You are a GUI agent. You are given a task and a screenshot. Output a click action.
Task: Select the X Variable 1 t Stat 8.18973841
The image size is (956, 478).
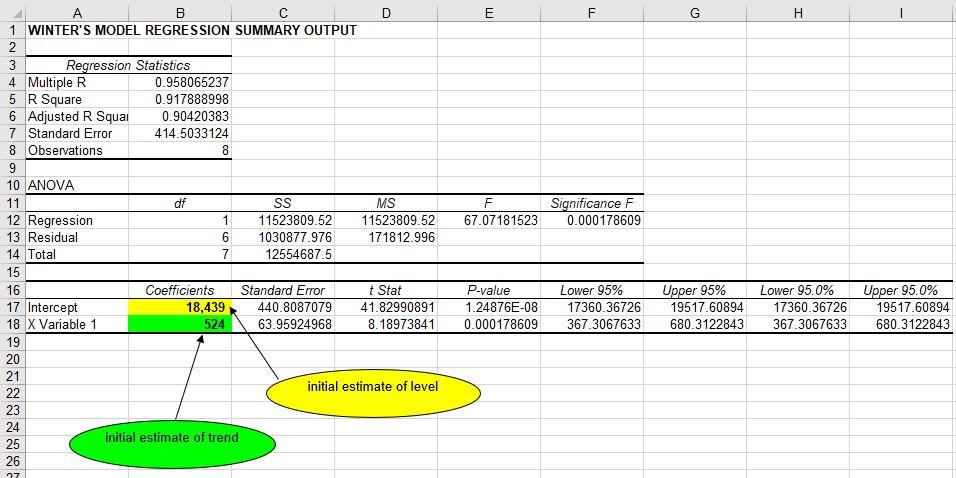click(x=386, y=324)
